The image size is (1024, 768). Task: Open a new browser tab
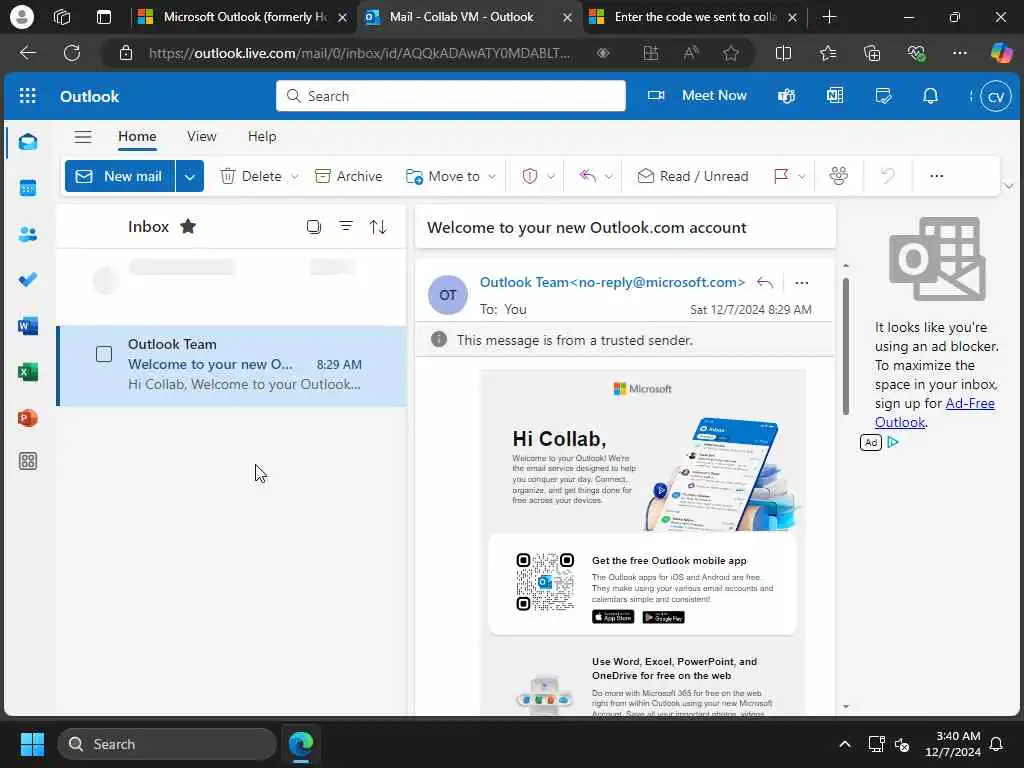coord(829,17)
